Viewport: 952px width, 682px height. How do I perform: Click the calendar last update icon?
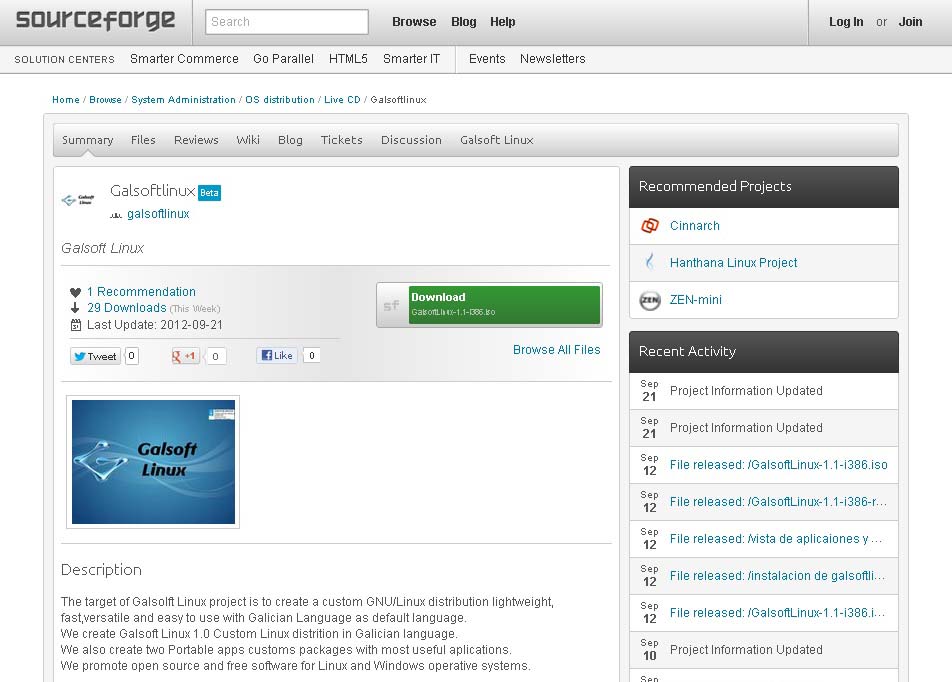coord(75,325)
